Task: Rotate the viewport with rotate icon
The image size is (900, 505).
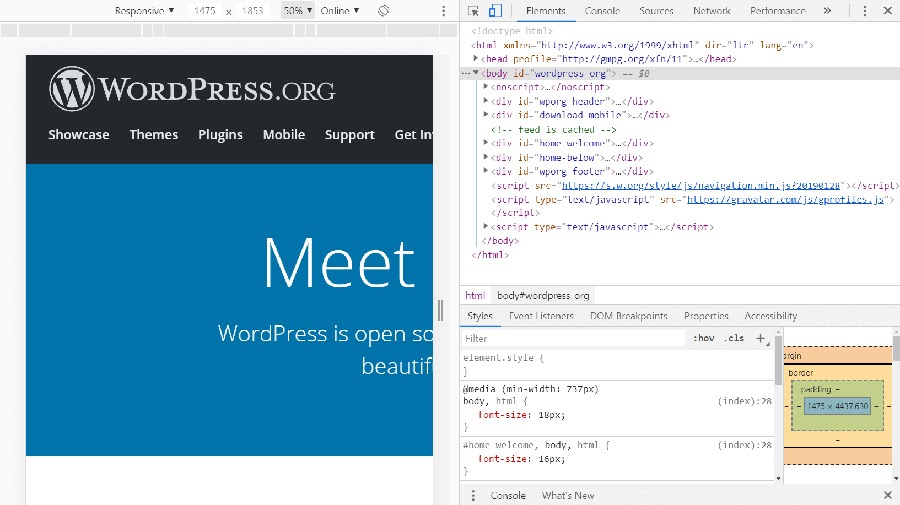Action: point(383,10)
